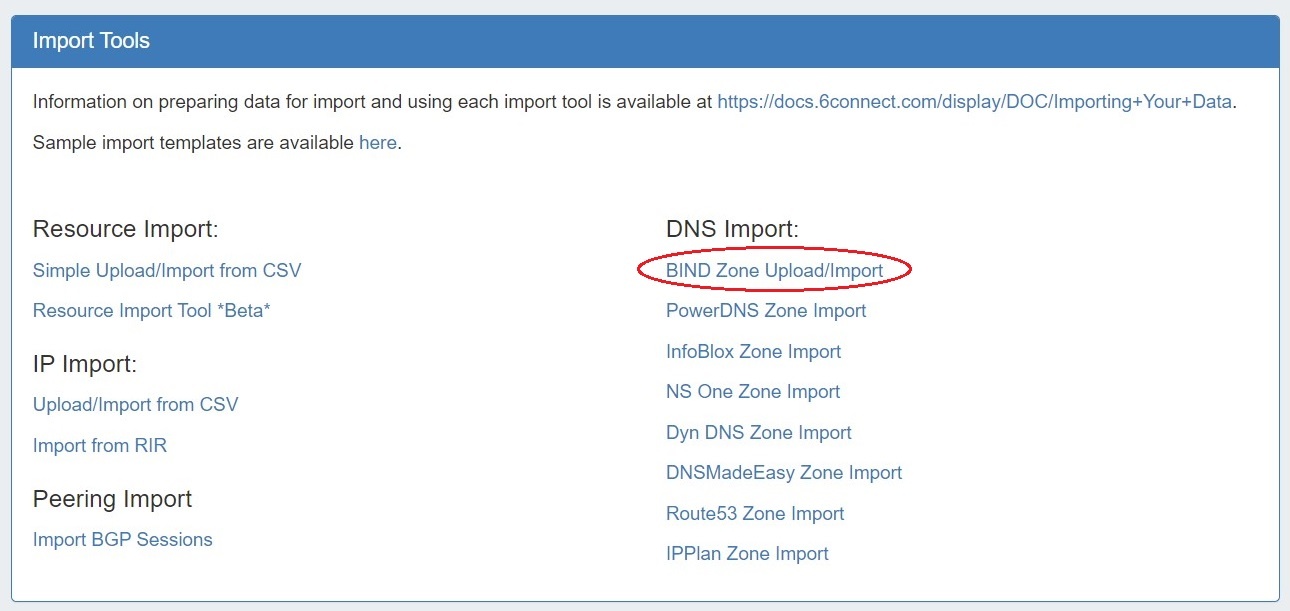The width and height of the screenshot is (1290, 611).
Task: Choose InfoBlox Zone Import
Action: tap(753, 351)
